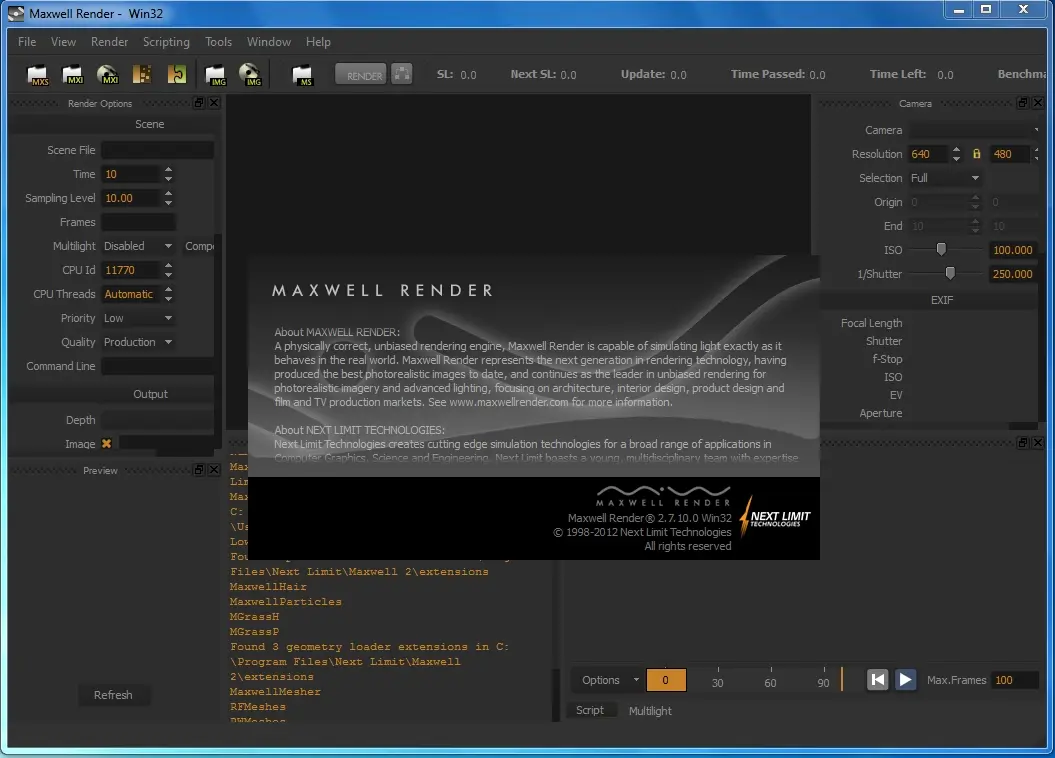Adjust the CPU Id stepper arrows

[x=168, y=270]
